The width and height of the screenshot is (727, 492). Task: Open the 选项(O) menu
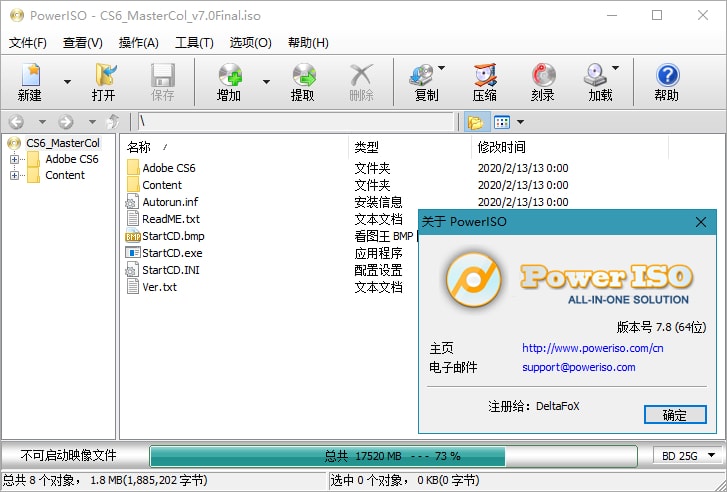[x=250, y=43]
